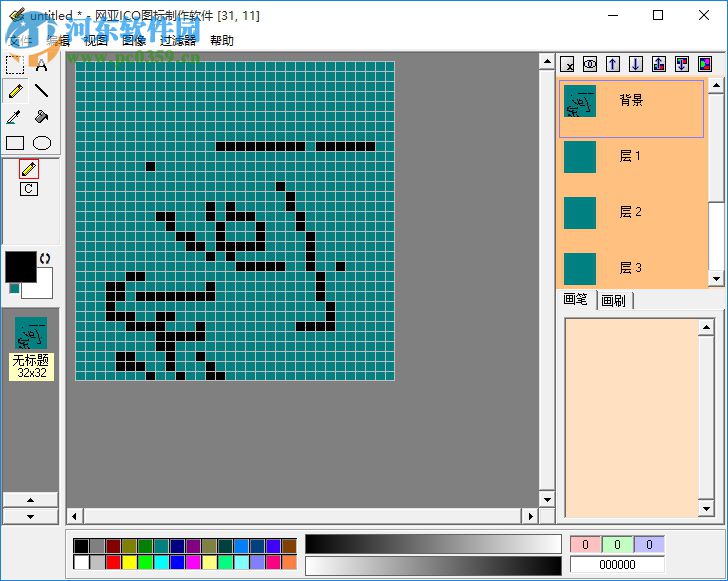
Task: Select the paint bucket fill tool
Action: 41,117
